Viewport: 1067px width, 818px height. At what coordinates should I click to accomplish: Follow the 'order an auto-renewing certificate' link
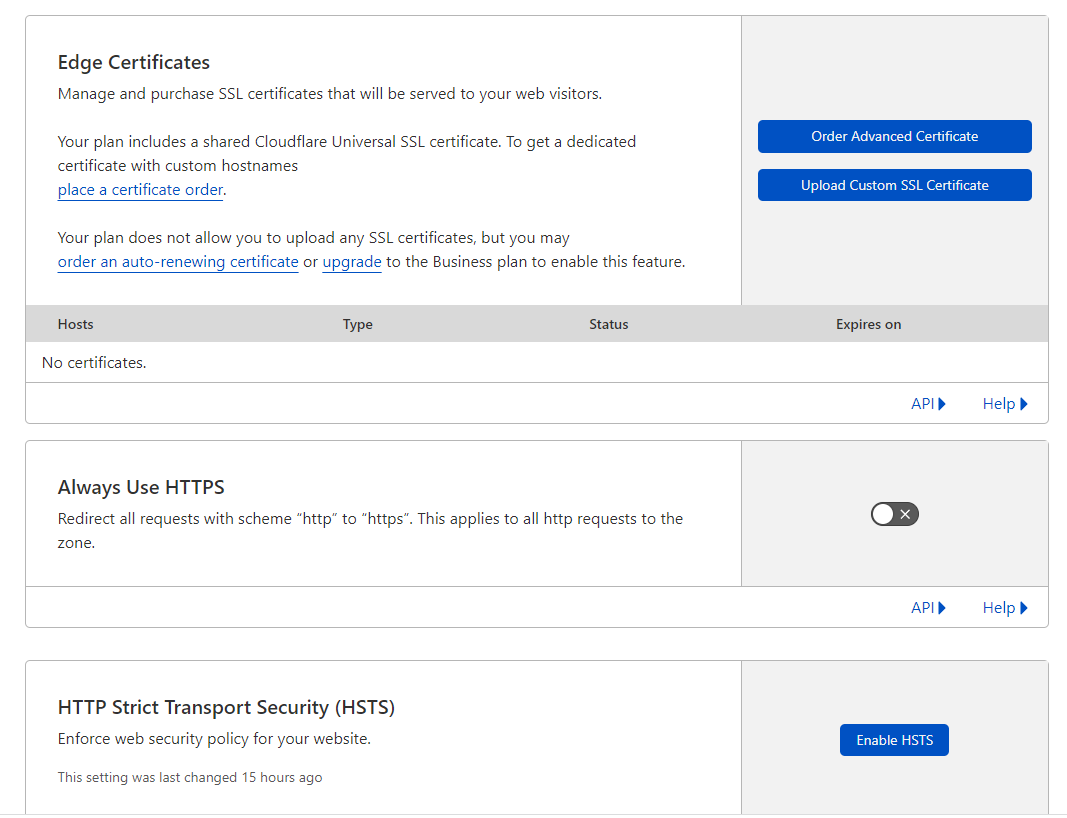click(x=178, y=262)
